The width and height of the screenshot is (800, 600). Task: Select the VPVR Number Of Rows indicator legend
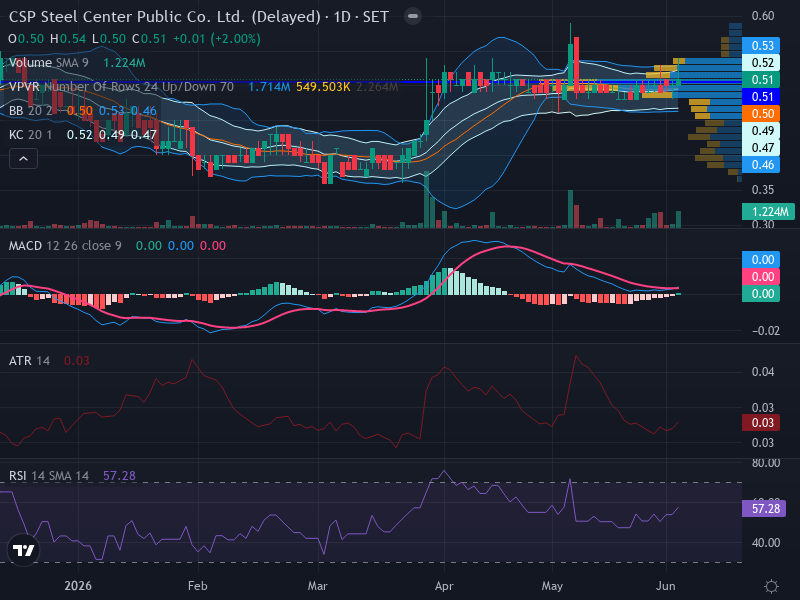(121, 87)
